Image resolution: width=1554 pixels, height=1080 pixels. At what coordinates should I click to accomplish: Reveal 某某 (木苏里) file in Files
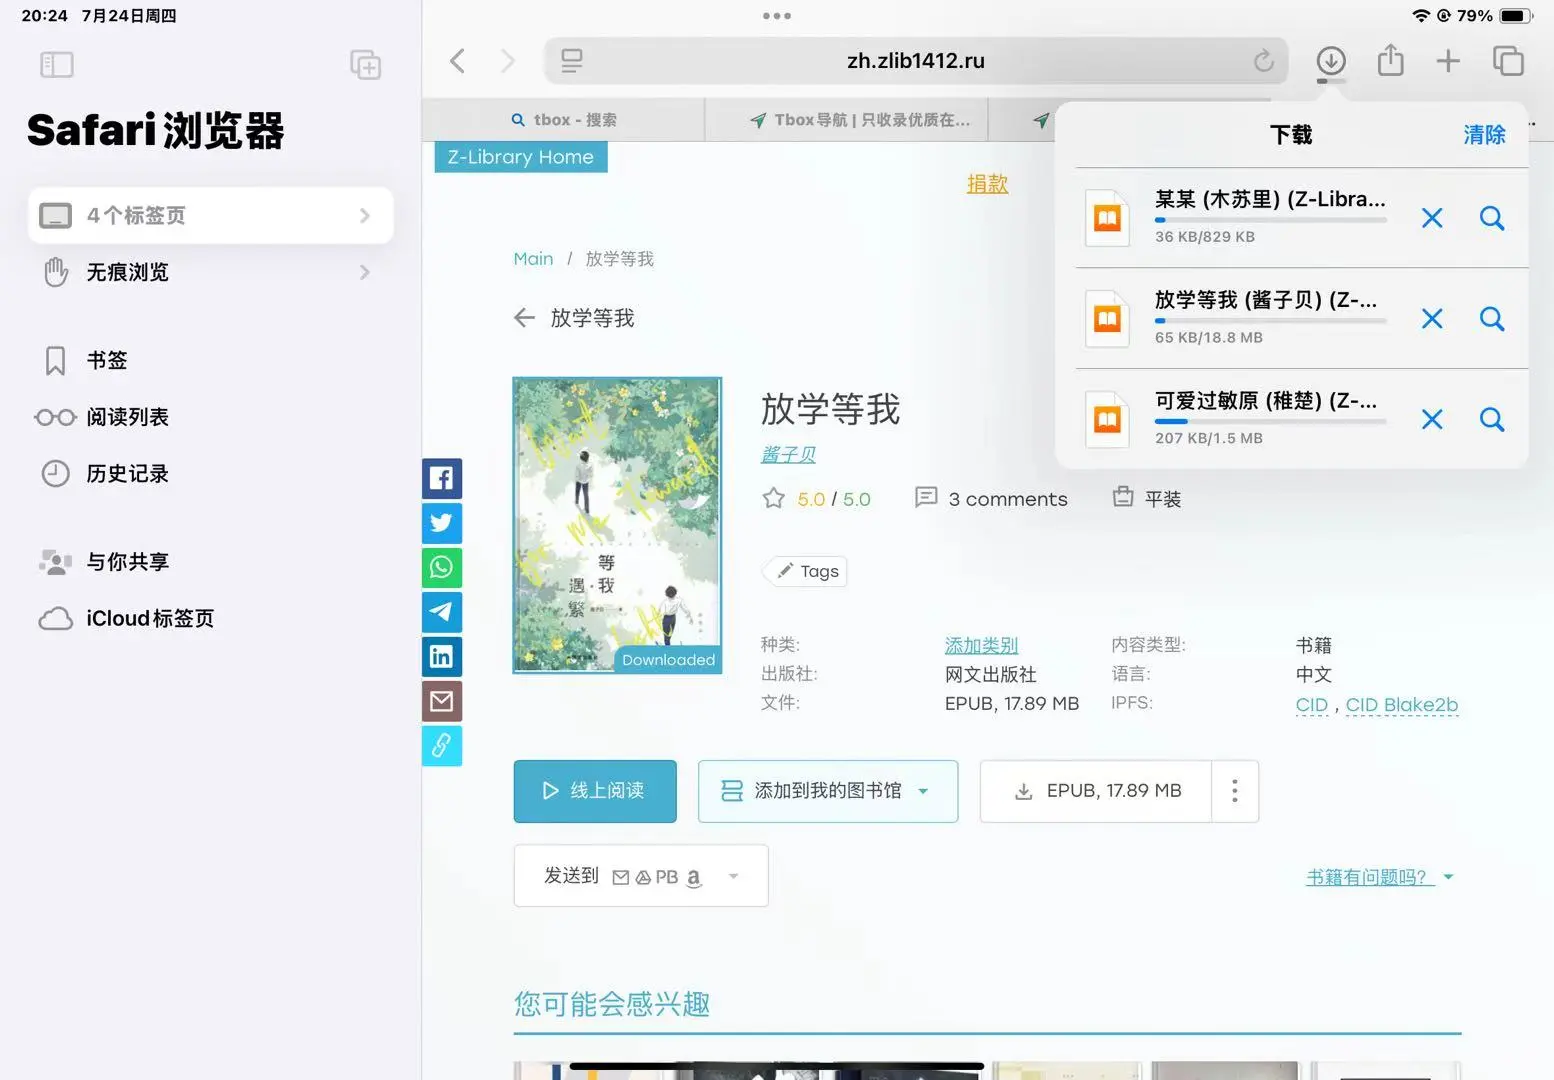[x=1492, y=218]
